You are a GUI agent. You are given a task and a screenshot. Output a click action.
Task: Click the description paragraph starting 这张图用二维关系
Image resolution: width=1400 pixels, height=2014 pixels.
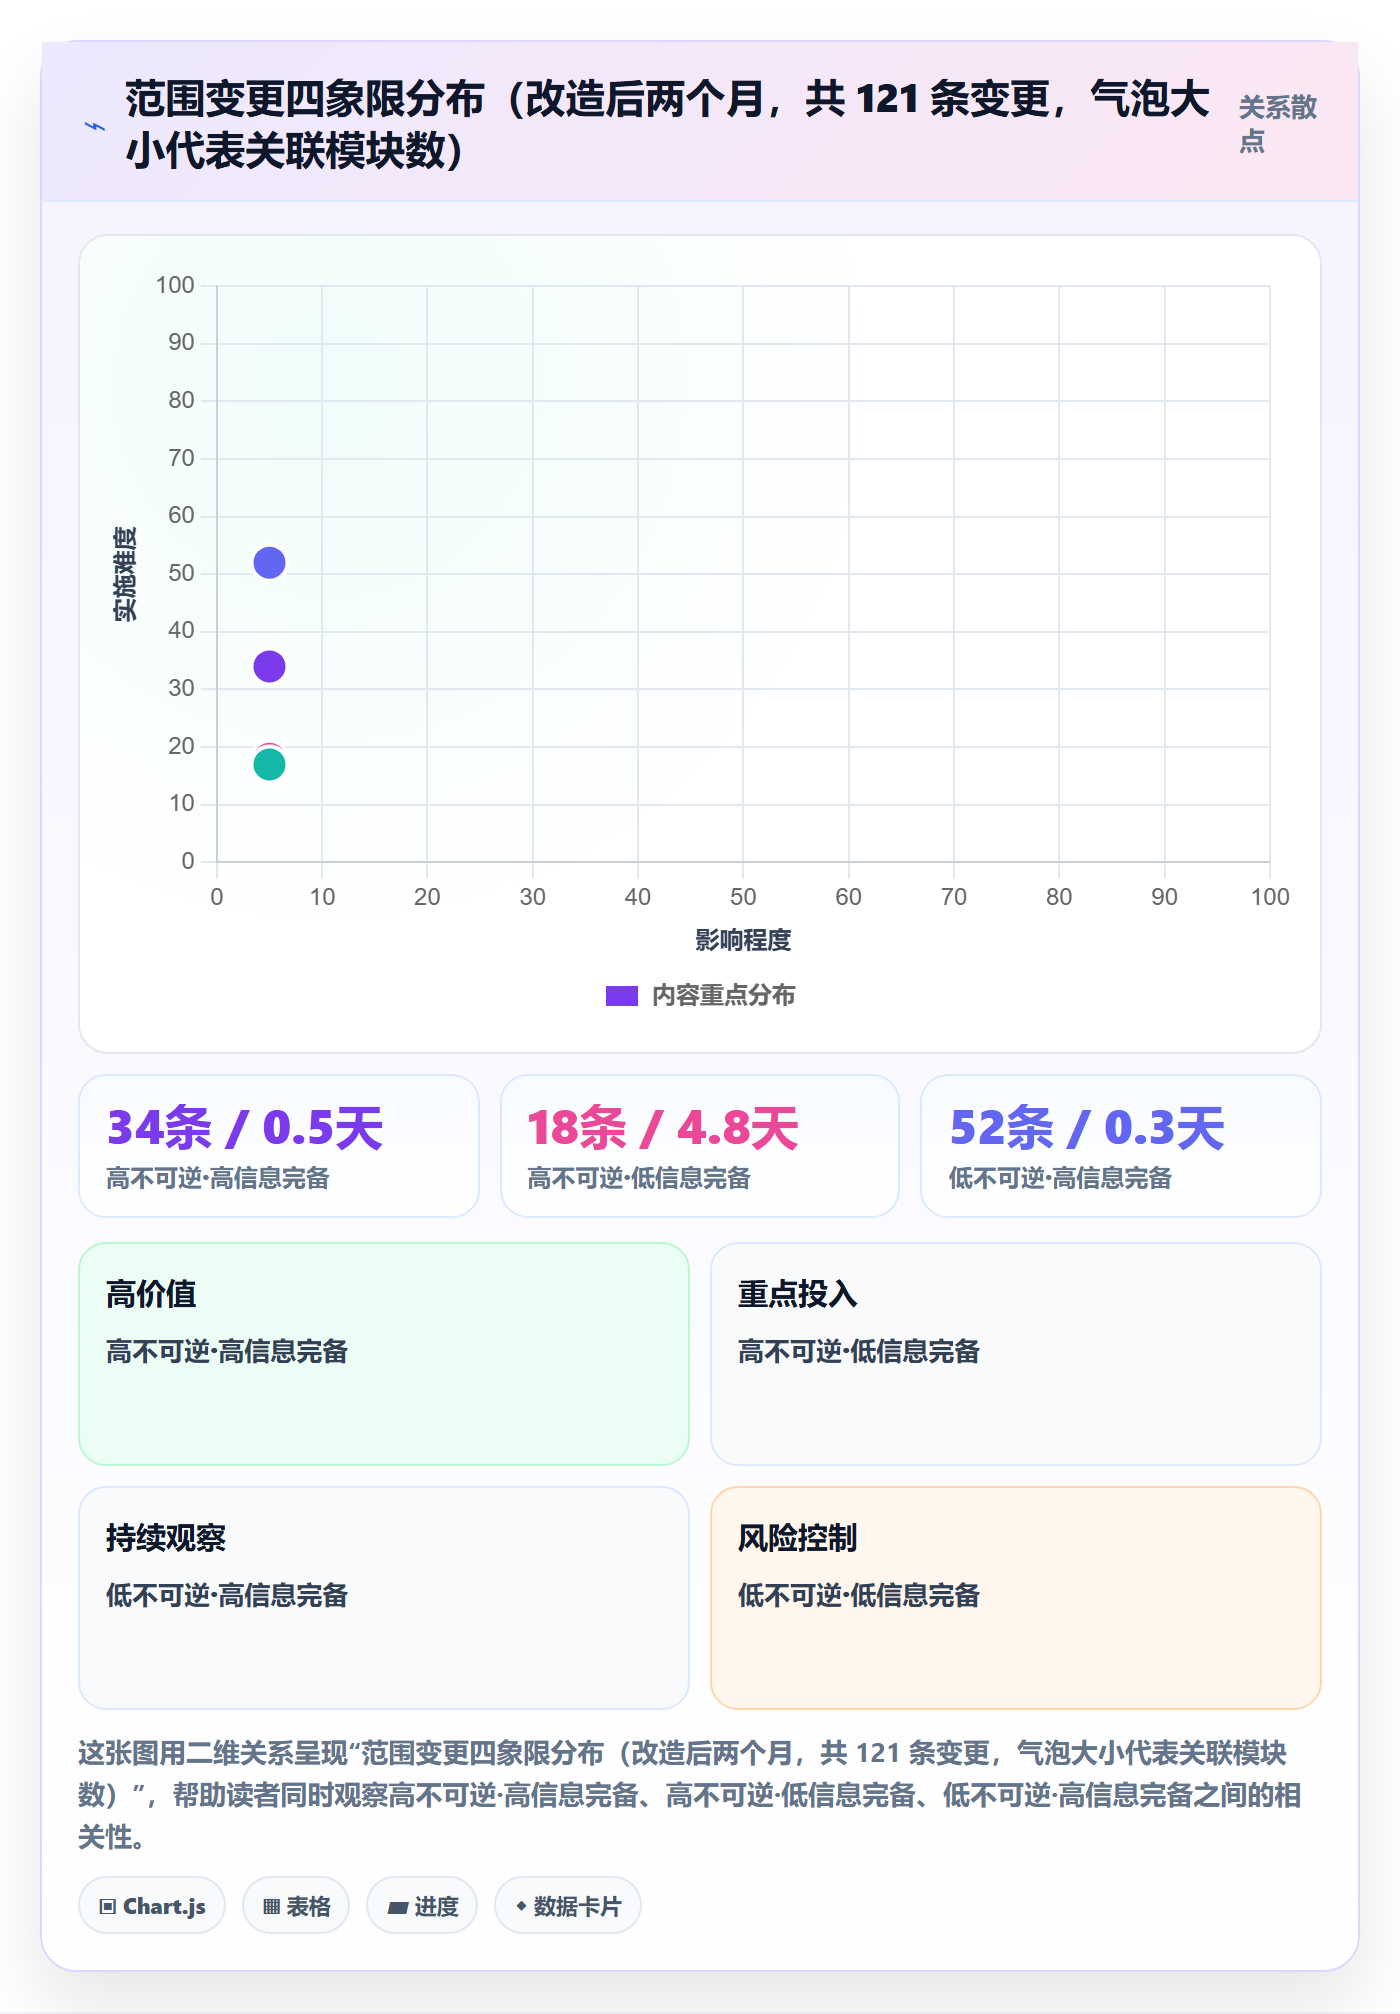point(690,1795)
